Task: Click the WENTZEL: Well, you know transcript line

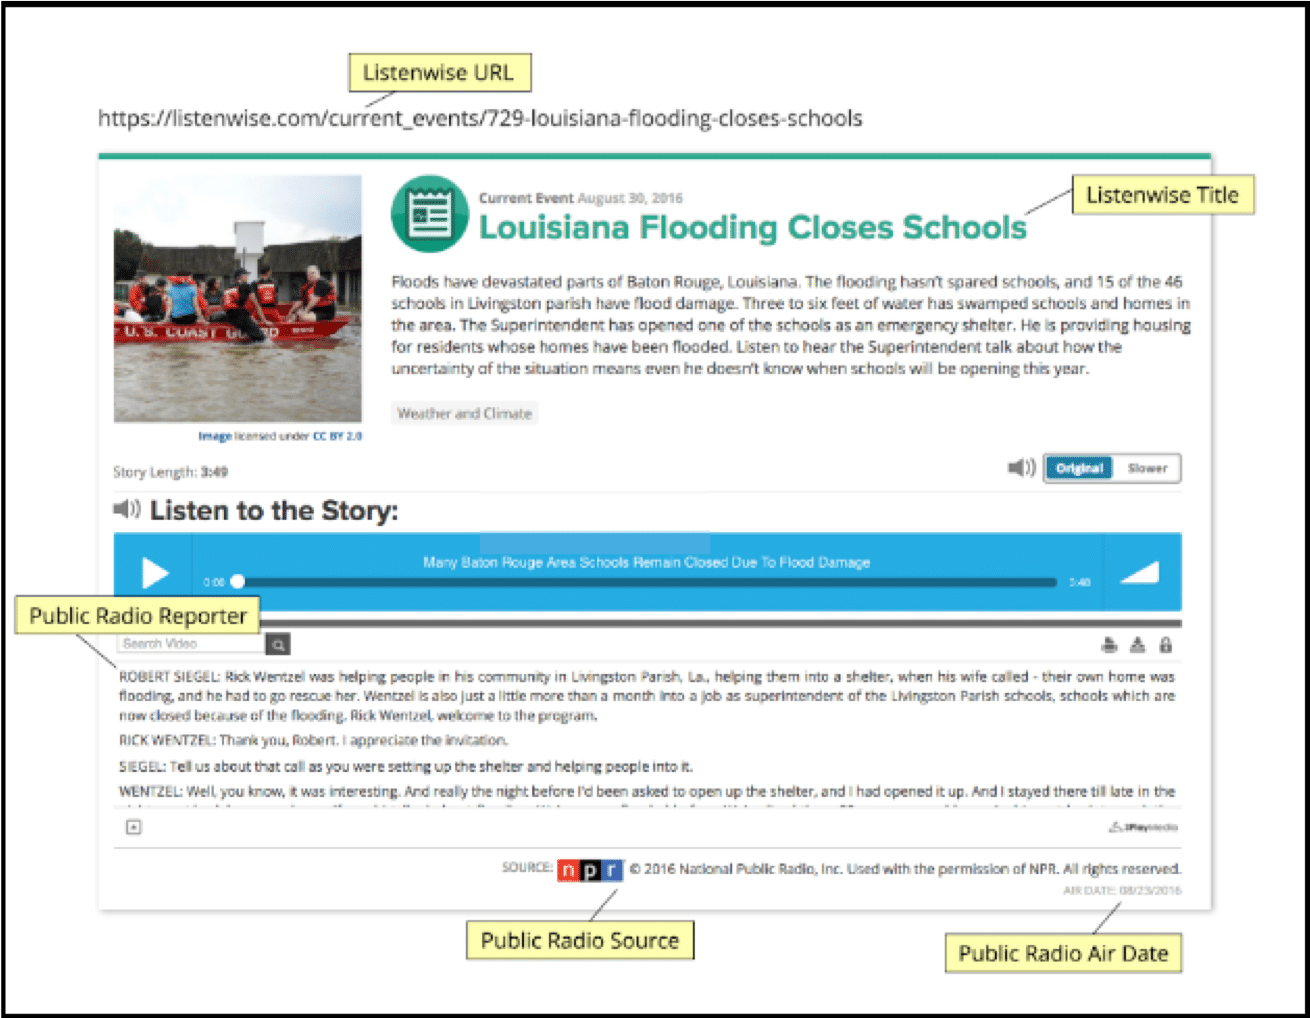Action: [647, 791]
